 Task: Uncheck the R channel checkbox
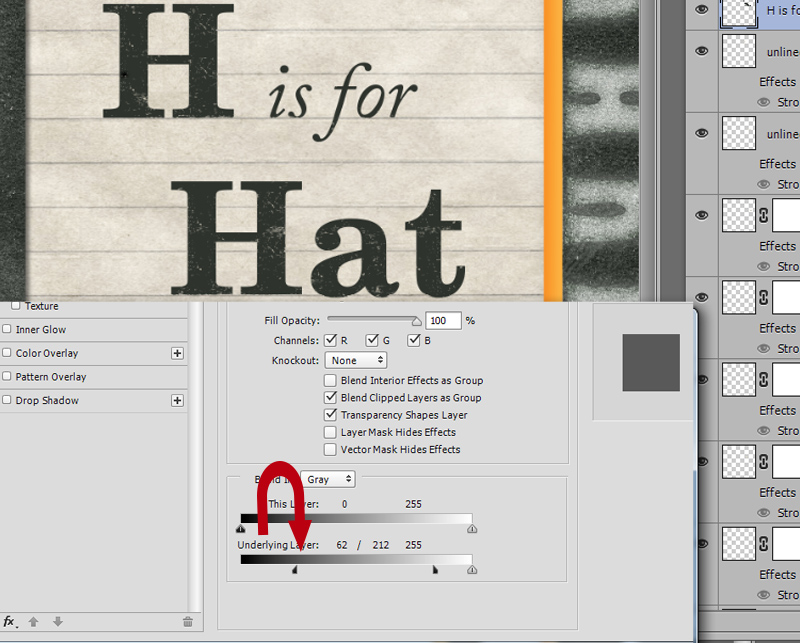(x=331, y=340)
